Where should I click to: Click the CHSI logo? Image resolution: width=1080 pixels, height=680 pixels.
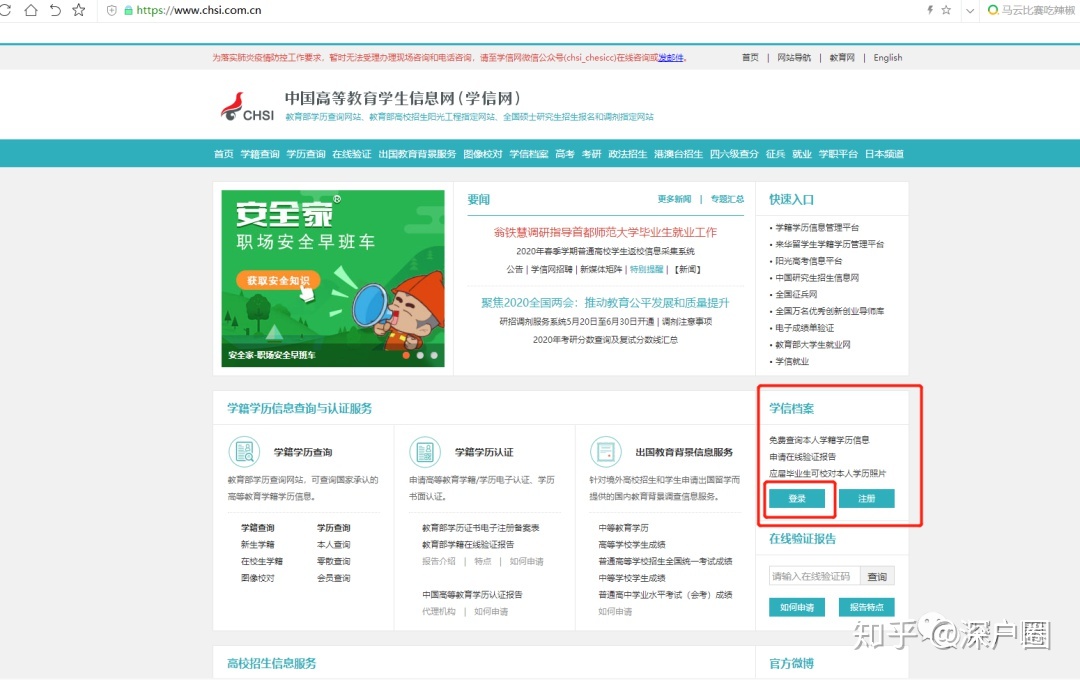click(247, 107)
